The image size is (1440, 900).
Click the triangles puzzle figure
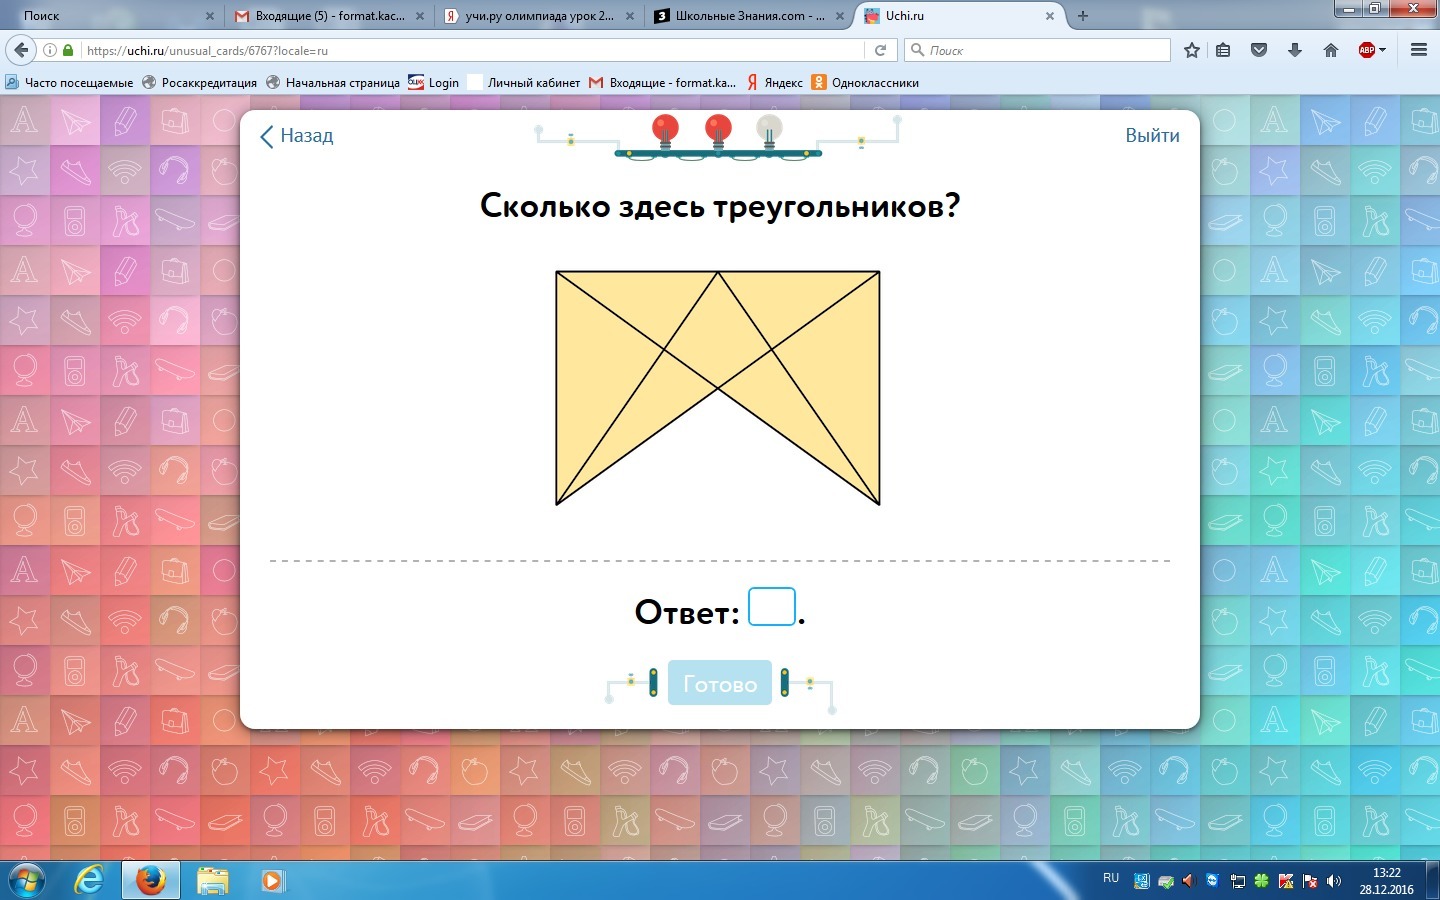(718, 388)
